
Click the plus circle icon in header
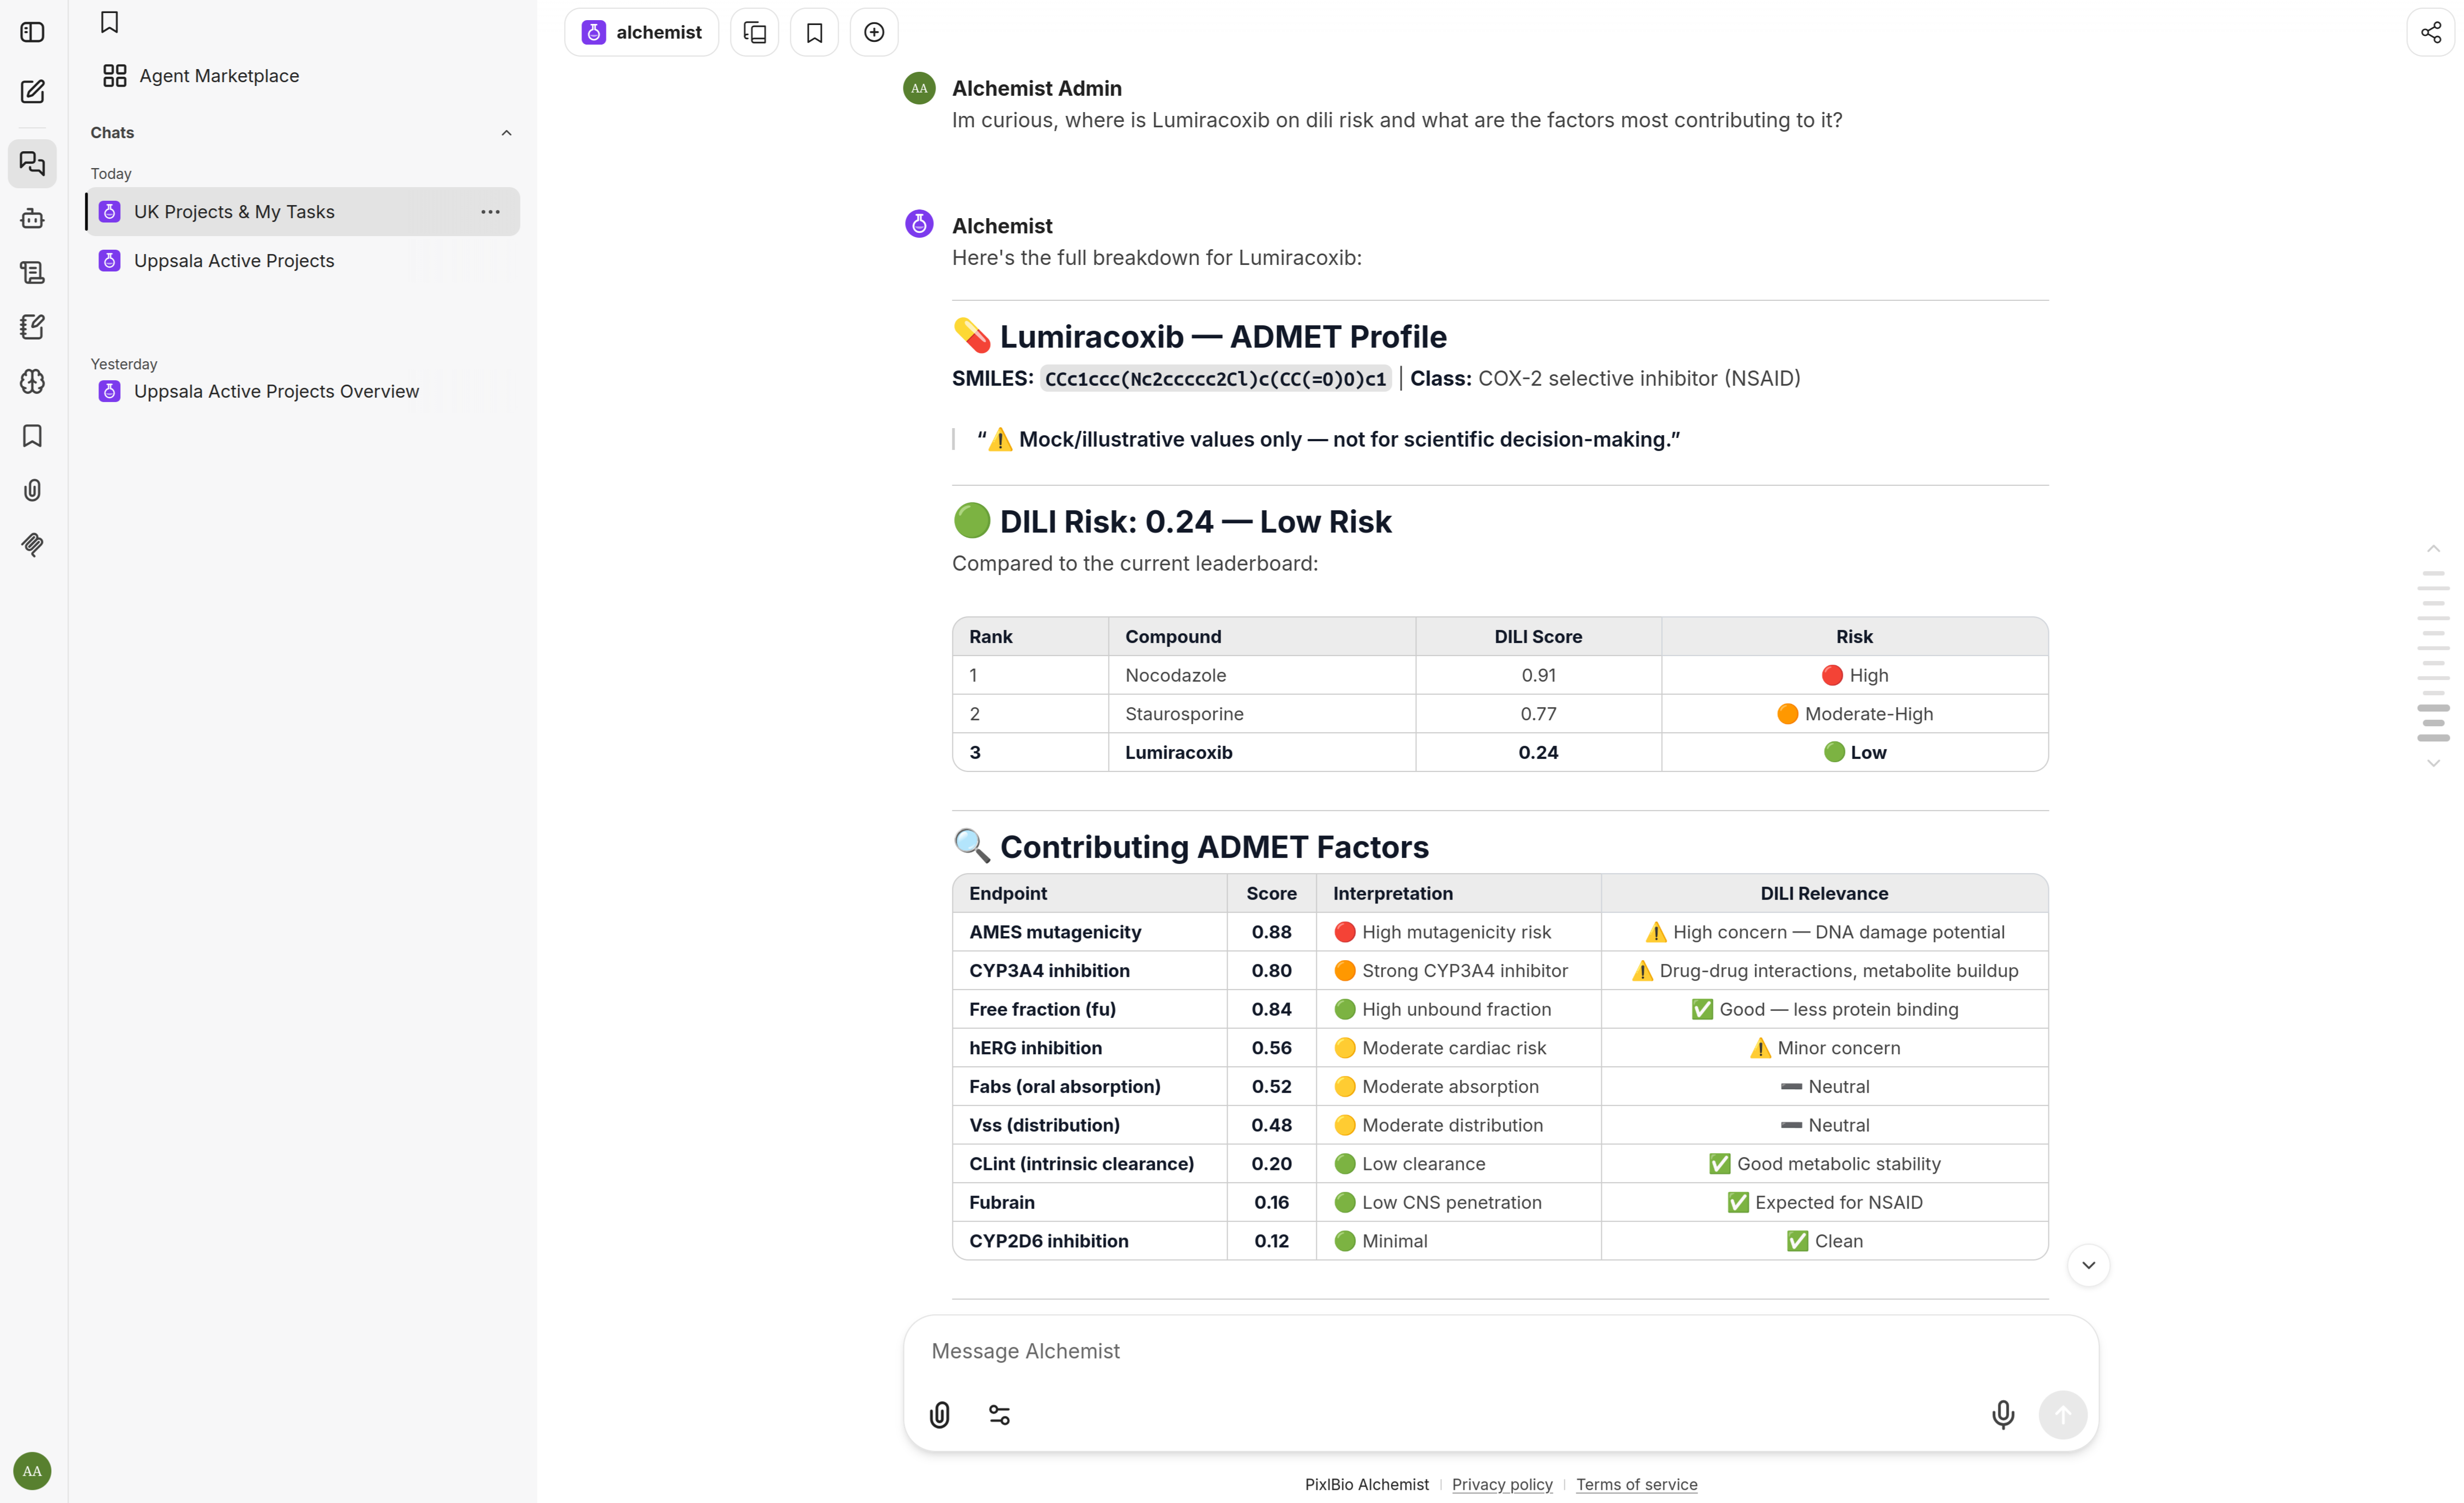pyautogui.click(x=874, y=32)
